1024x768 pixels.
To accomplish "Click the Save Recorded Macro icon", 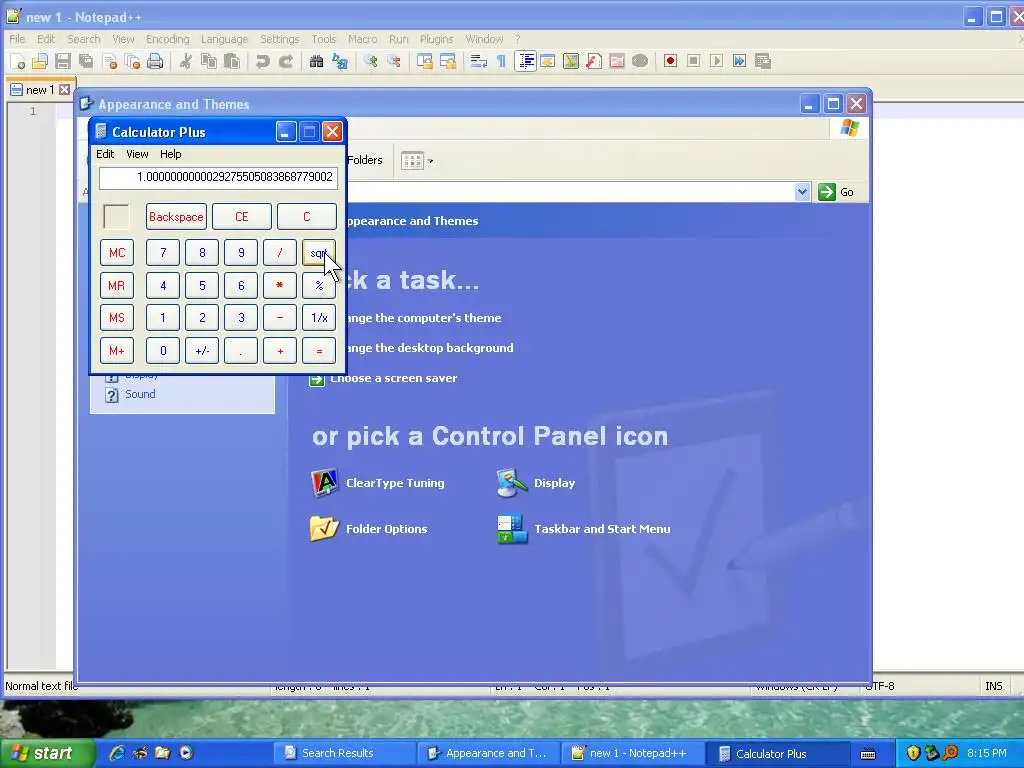I will [763, 61].
